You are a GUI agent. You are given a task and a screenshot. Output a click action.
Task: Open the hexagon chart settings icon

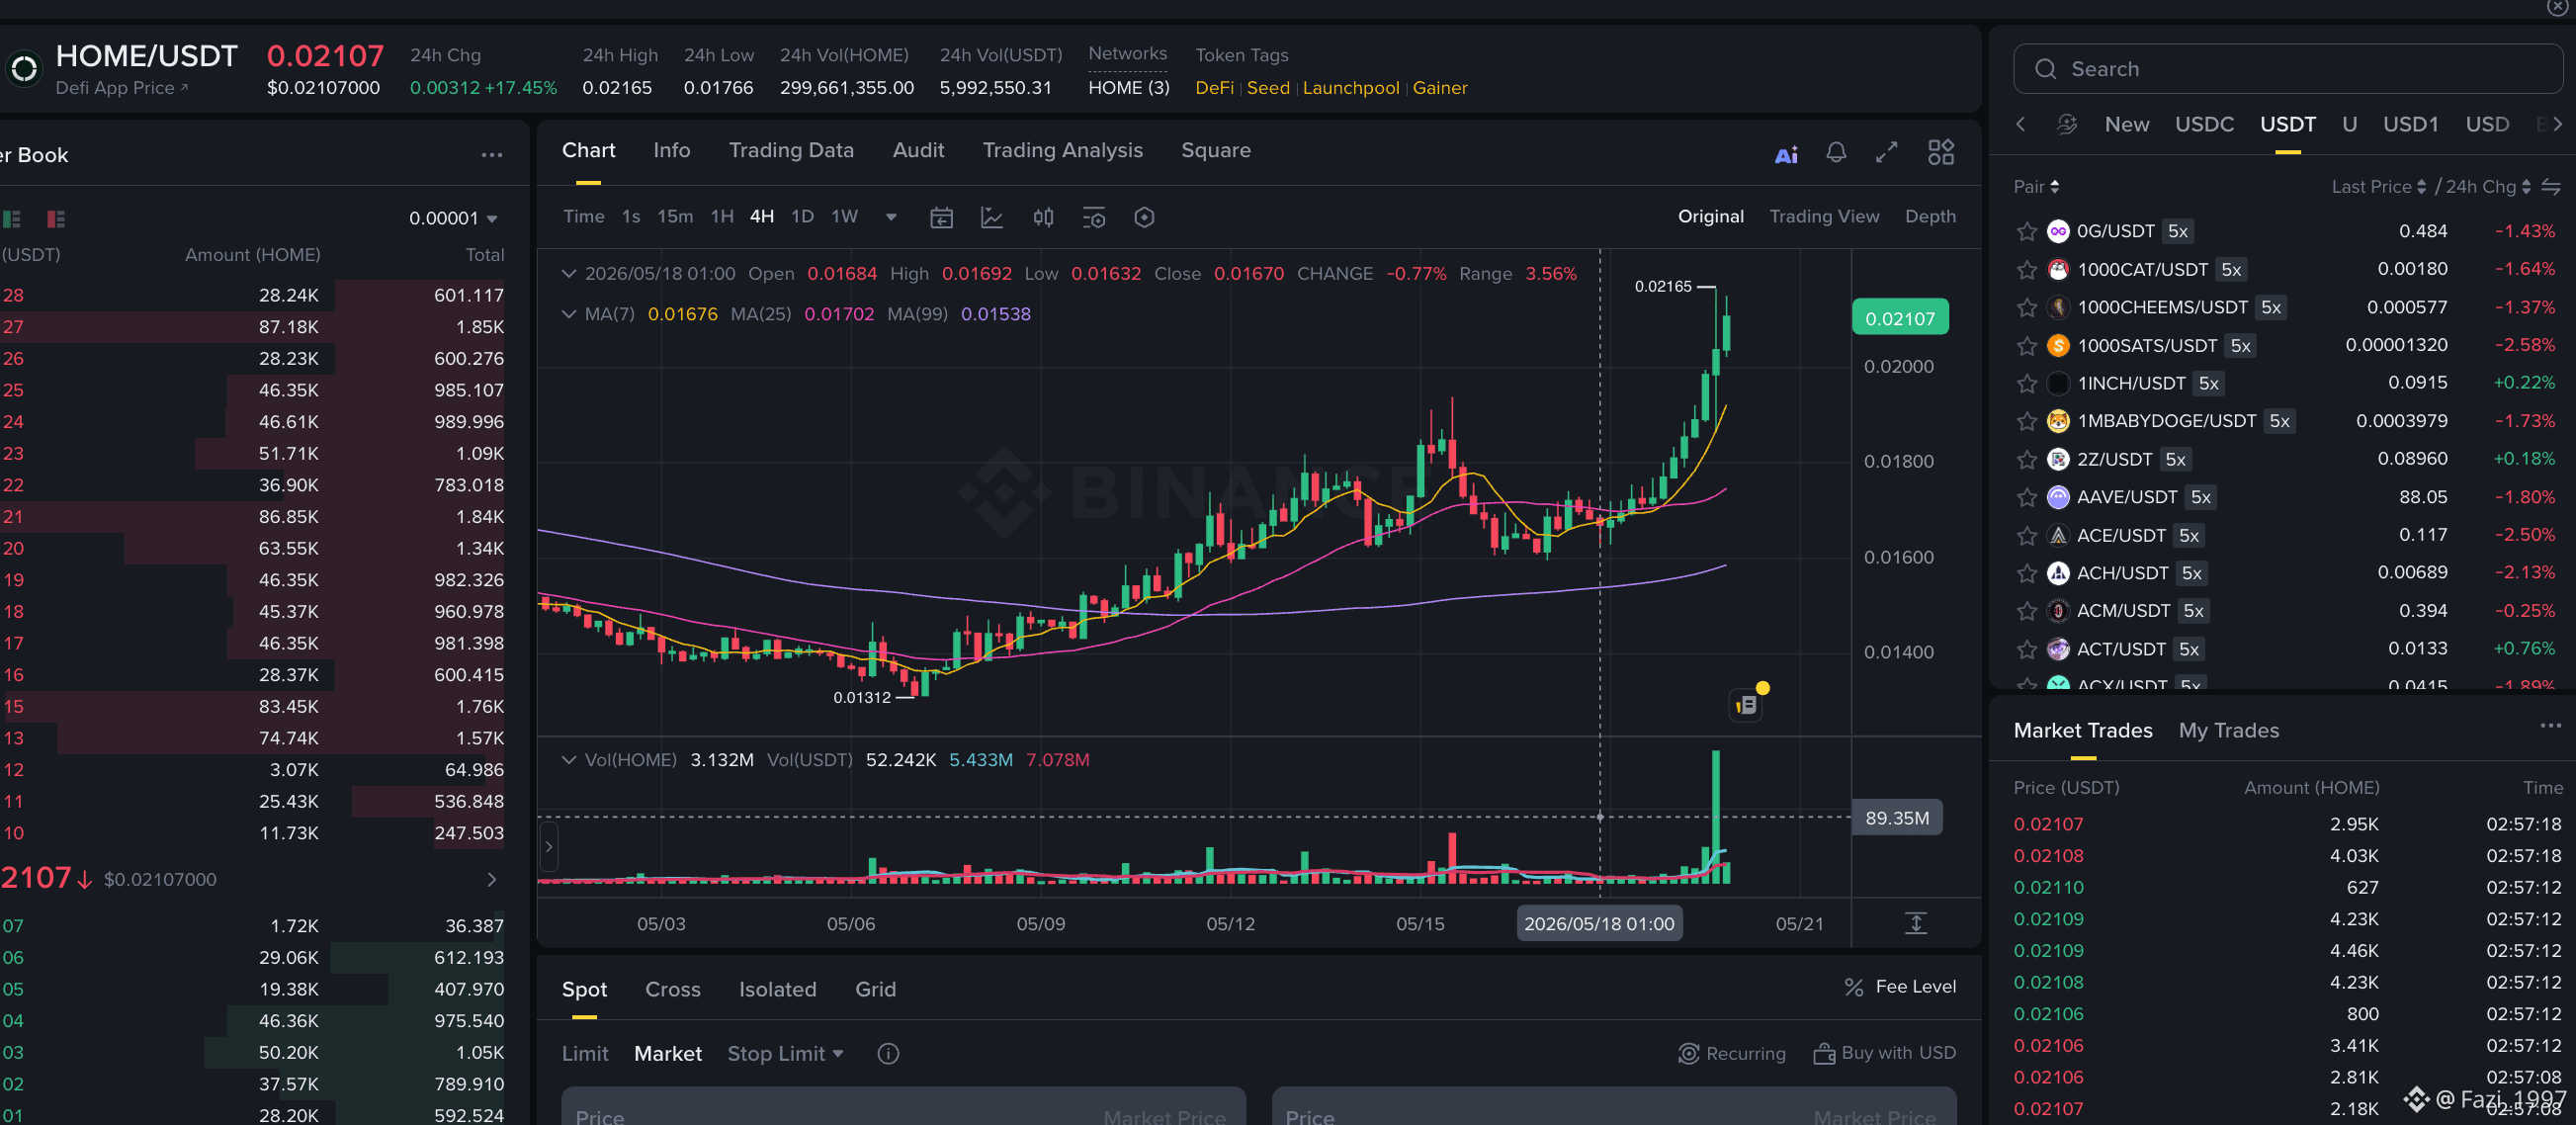[1144, 217]
